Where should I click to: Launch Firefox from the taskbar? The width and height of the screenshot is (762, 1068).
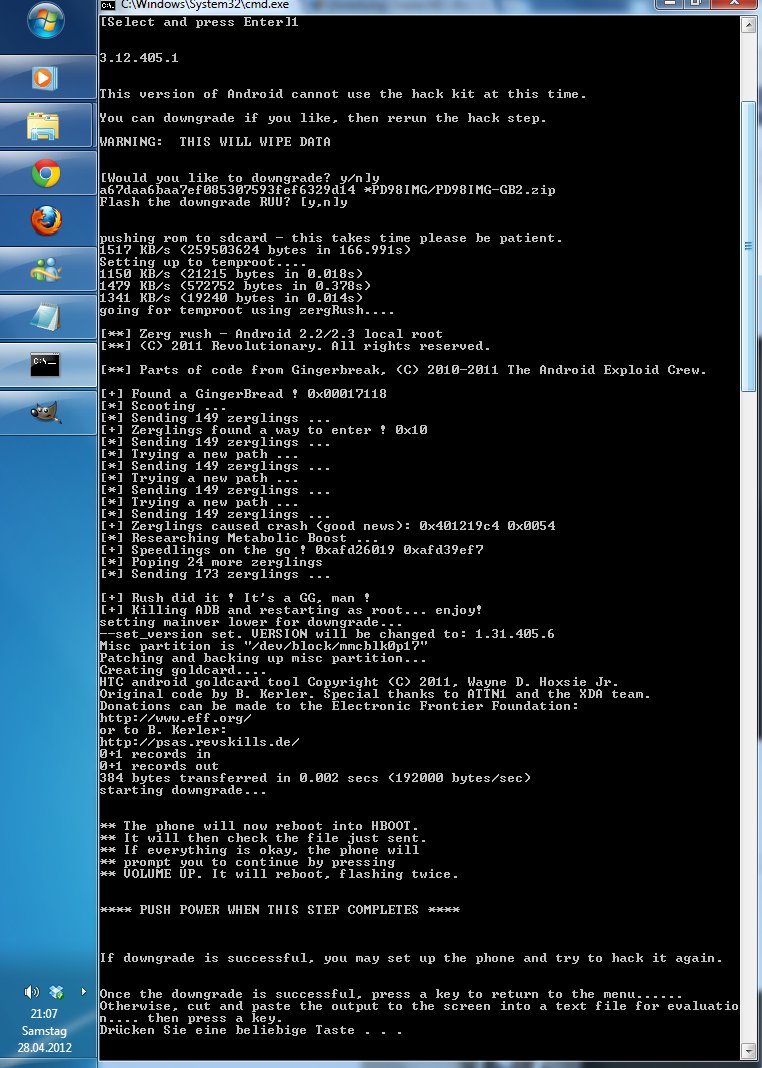pos(46,221)
